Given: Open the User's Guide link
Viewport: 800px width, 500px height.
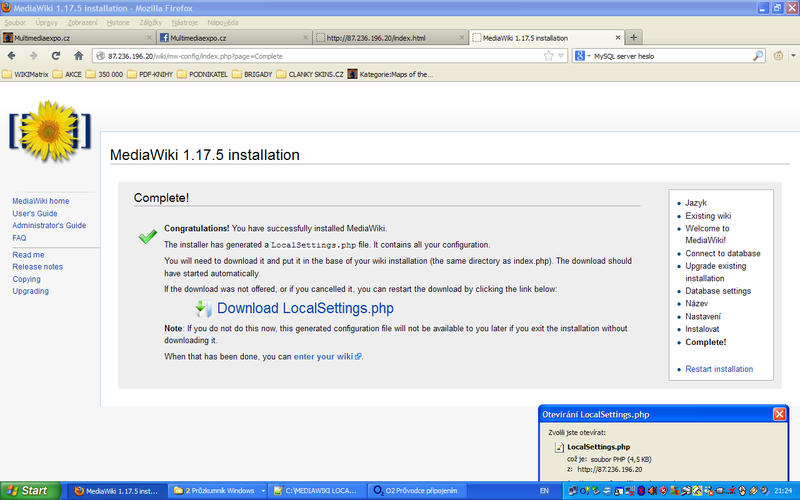Looking at the screenshot, I should click(35, 213).
